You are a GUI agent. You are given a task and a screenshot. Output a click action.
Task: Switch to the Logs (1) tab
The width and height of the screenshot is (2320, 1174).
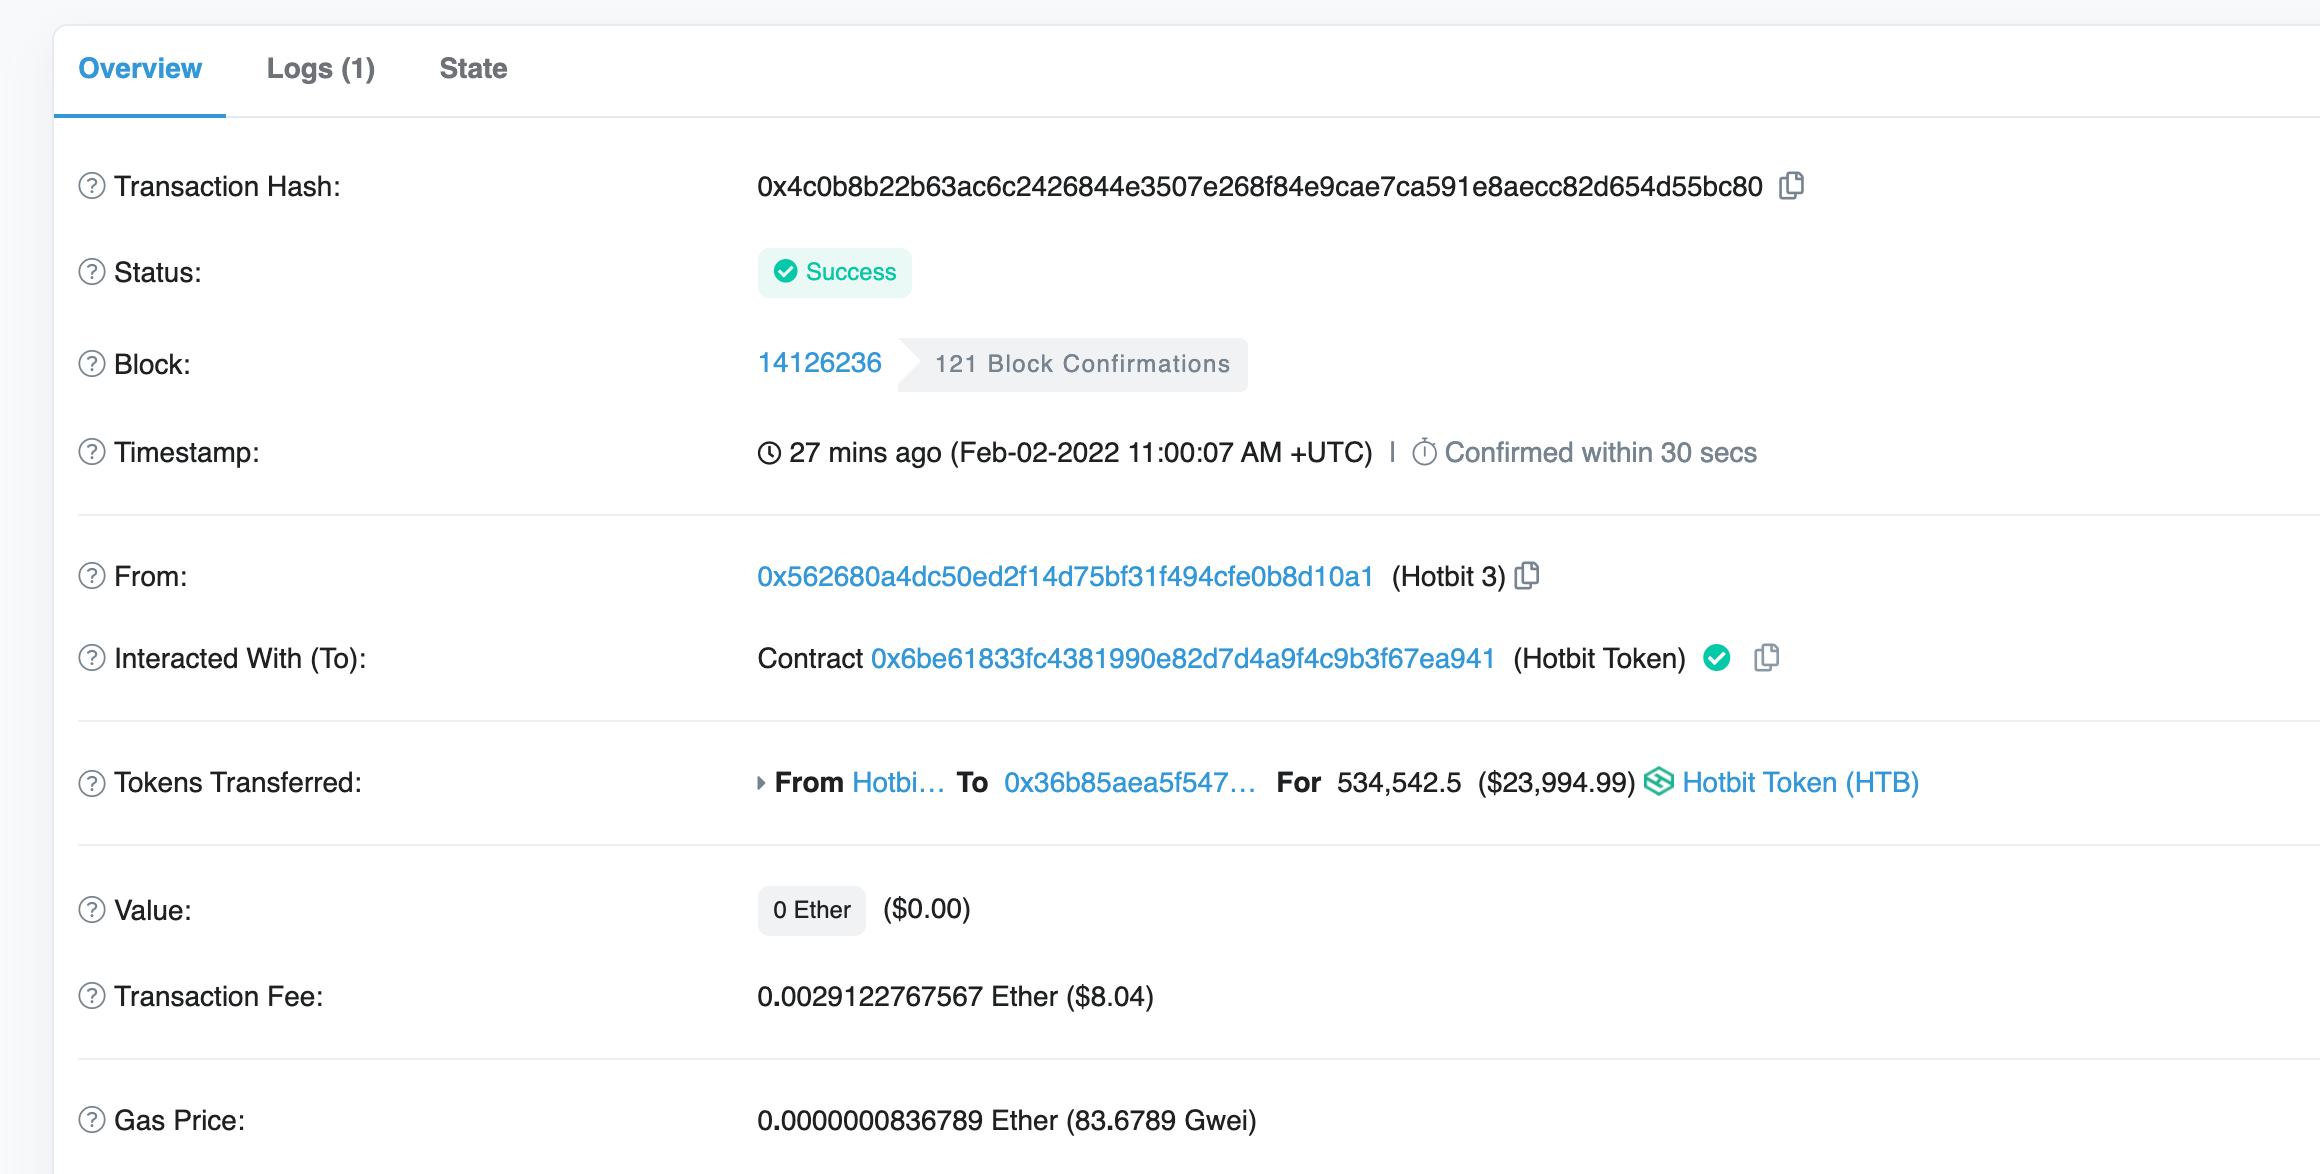tap(320, 68)
